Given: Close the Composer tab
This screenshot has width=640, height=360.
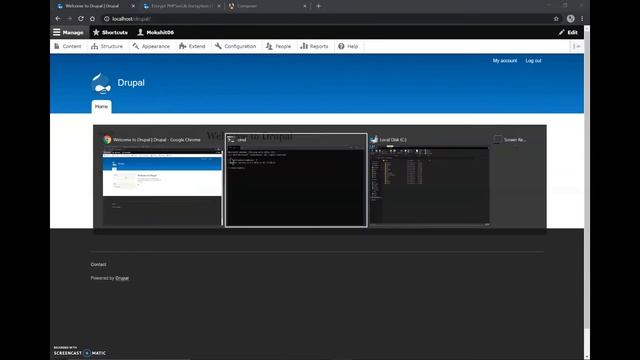Looking at the screenshot, I should (x=304, y=6).
